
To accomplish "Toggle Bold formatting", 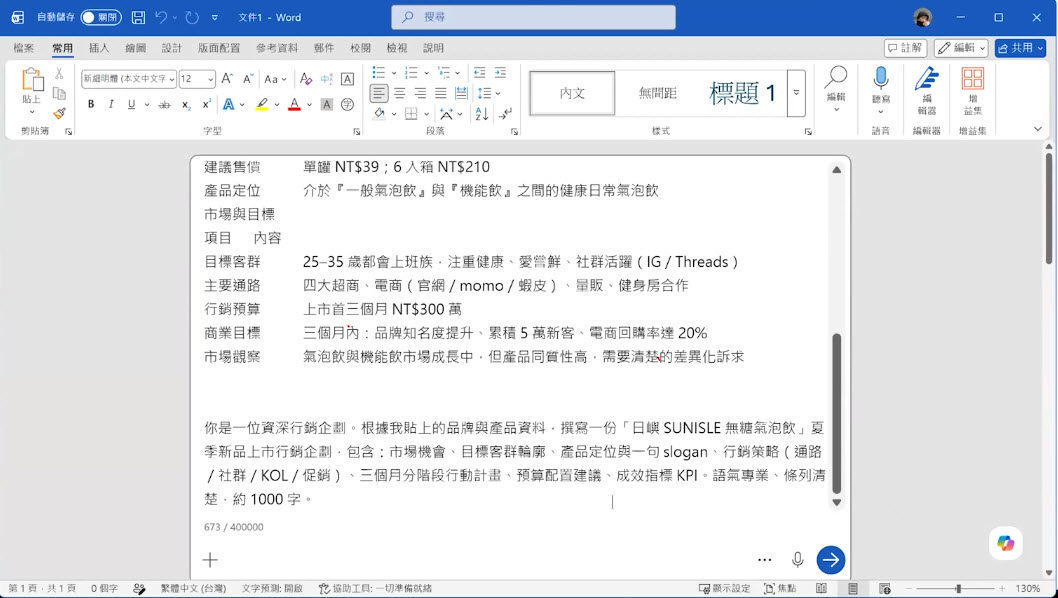I will [x=91, y=105].
